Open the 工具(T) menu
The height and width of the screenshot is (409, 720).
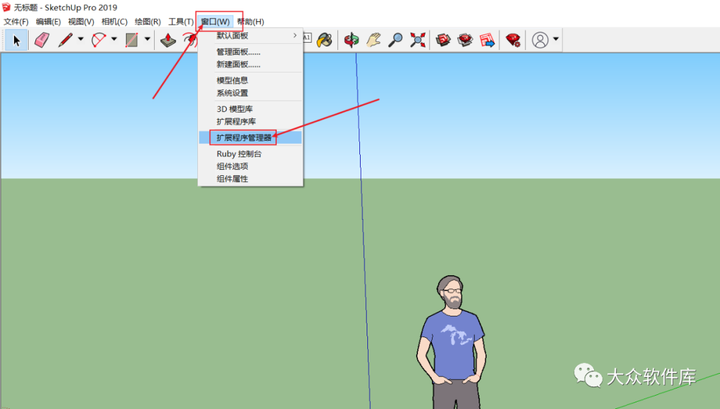[180, 22]
